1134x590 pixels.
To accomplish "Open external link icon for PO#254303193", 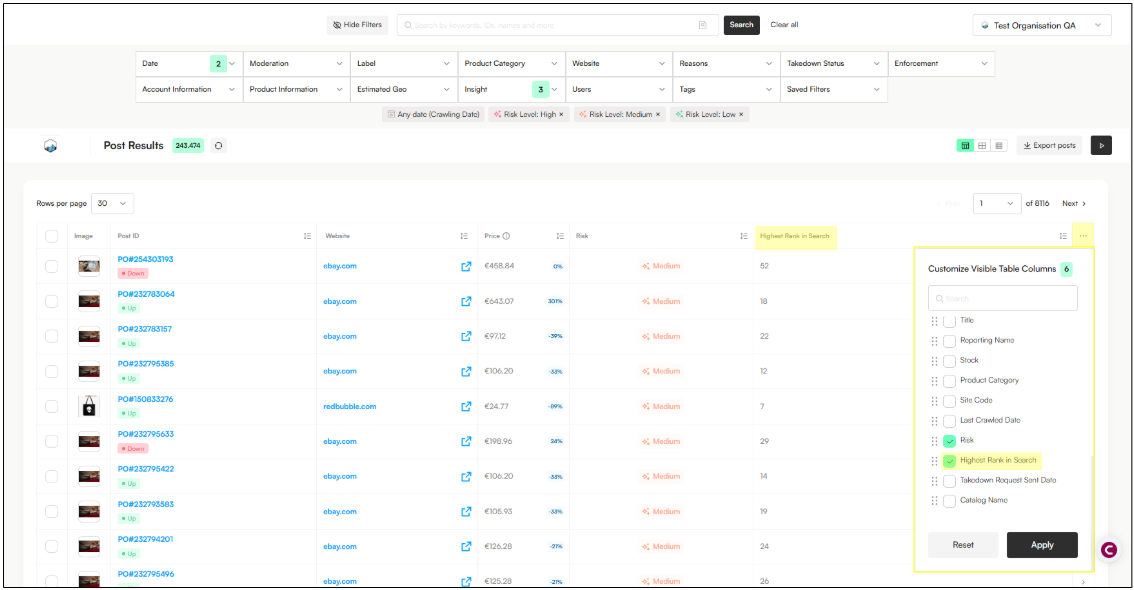I will click(466, 266).
